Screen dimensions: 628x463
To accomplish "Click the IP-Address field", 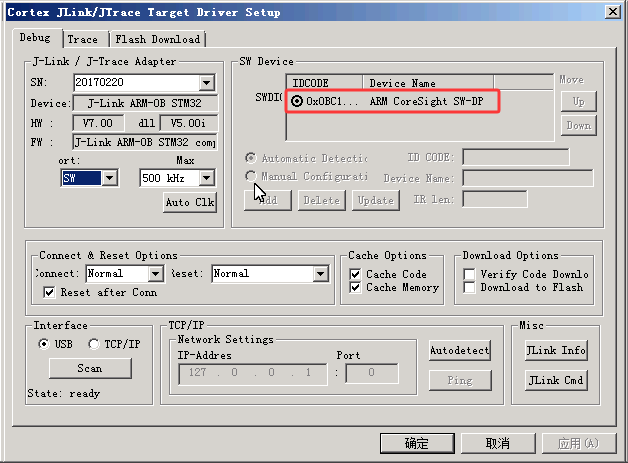I will [x=253, y=374].
